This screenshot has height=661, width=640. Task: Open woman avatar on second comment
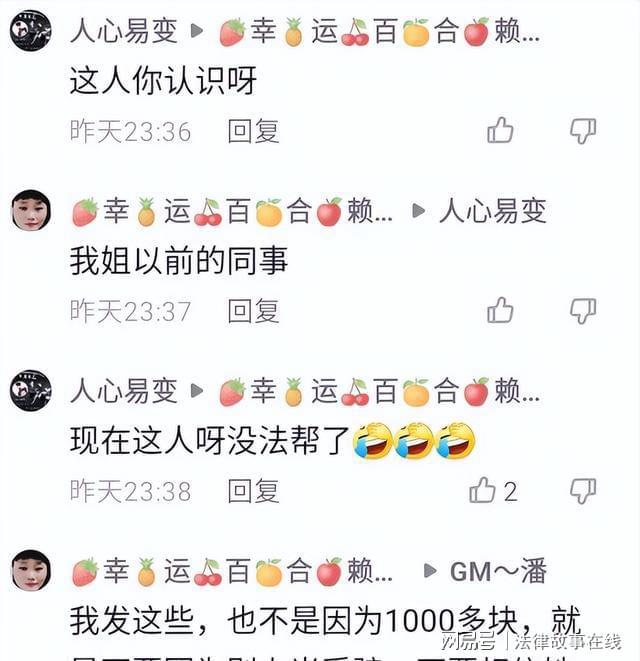coord(31,210)
